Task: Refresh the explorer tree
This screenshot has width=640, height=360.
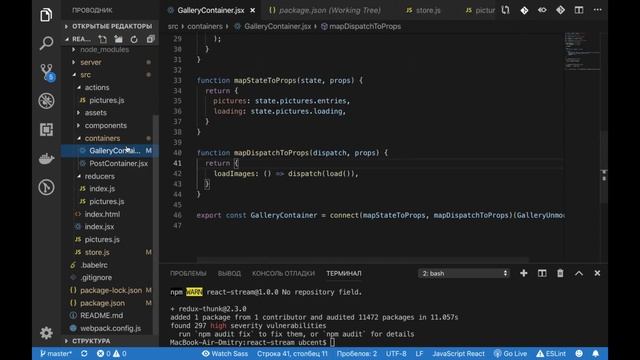Action: coord(134,39)
